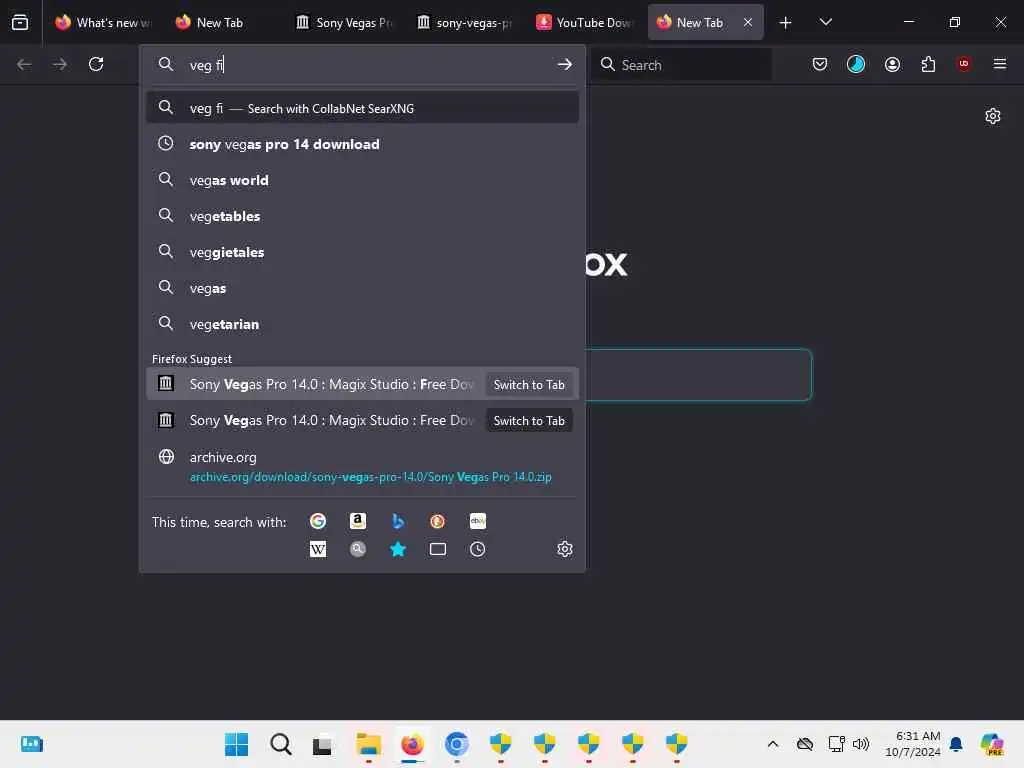The height and width of the screenshot is (768, 1024).
Task: Select 'veg fi' Search with CollabNet SearXNG
Action: click(362, 108)
